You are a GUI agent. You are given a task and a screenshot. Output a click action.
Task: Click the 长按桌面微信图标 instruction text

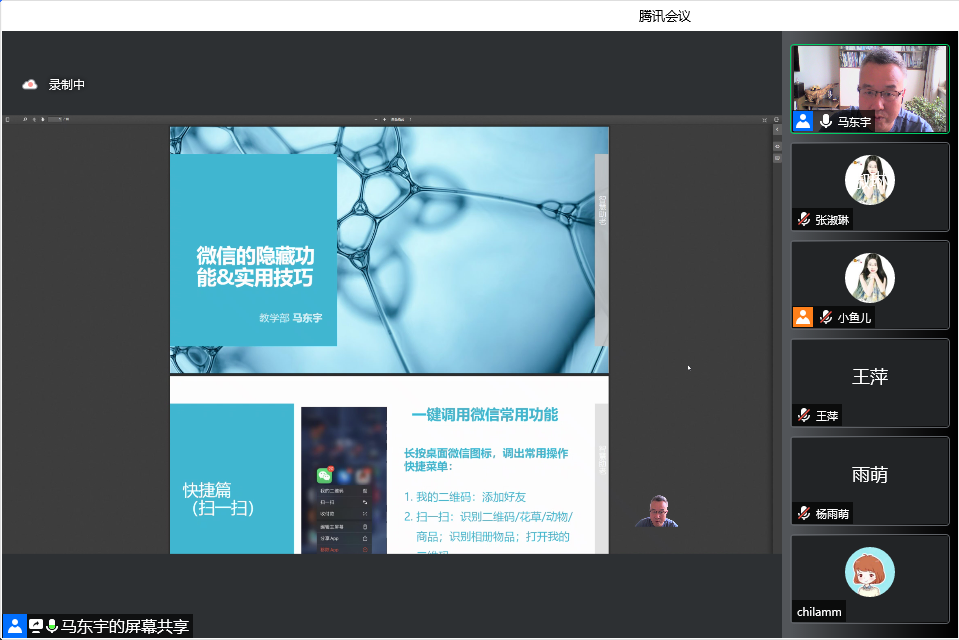pos(486,460)
